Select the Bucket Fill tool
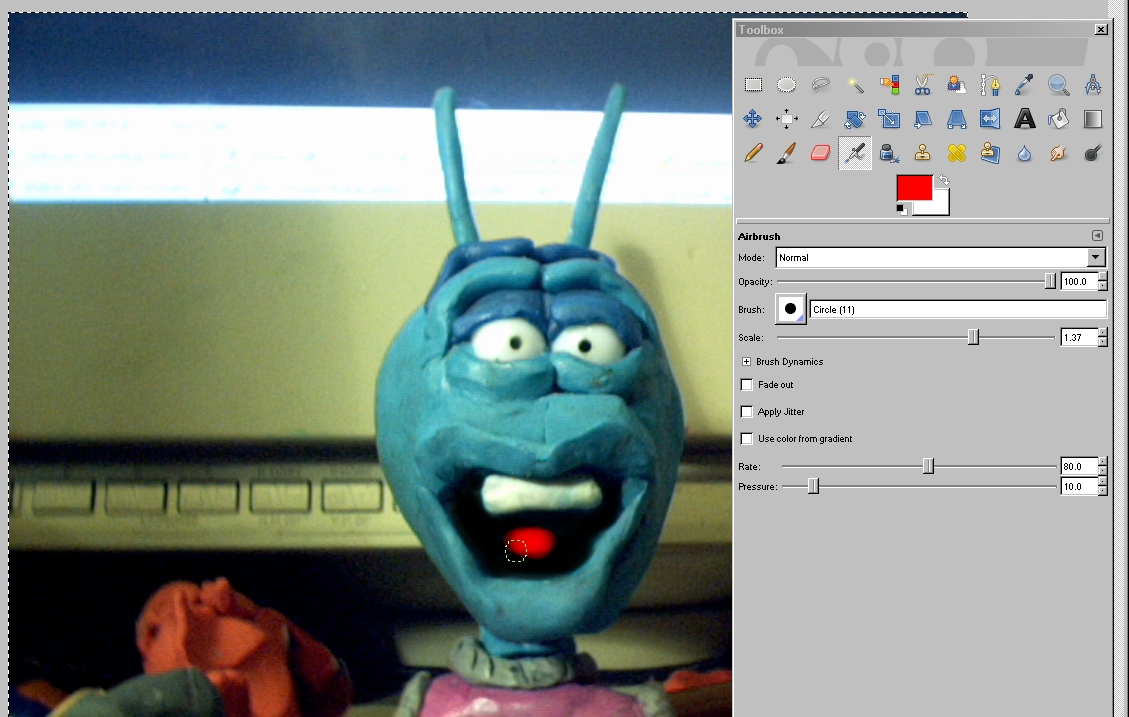1129x717 pixels. [1058, 120]
